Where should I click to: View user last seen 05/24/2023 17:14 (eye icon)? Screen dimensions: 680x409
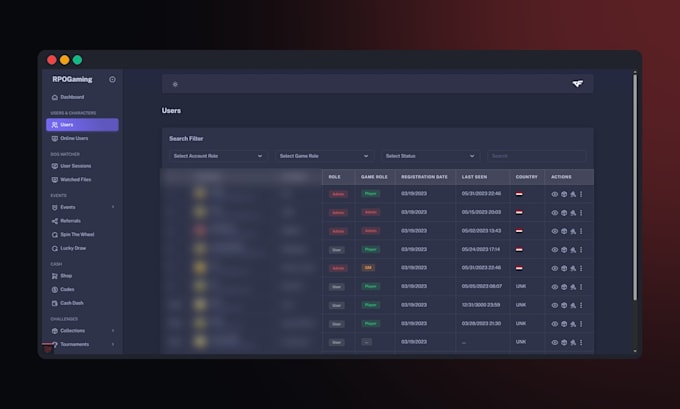click(555, 250)
